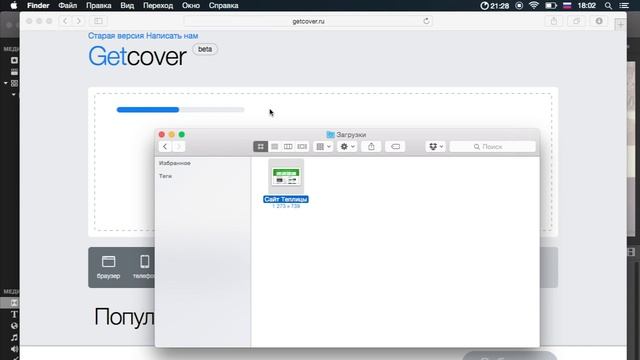Open a new Safari tab
This screenshot has width=640, height=360.
click(620, 25)
